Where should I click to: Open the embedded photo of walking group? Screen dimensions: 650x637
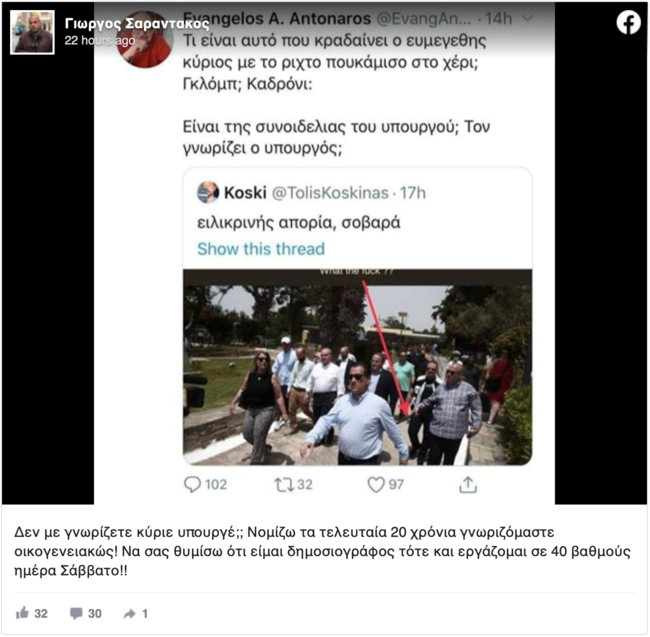point(357,367)
